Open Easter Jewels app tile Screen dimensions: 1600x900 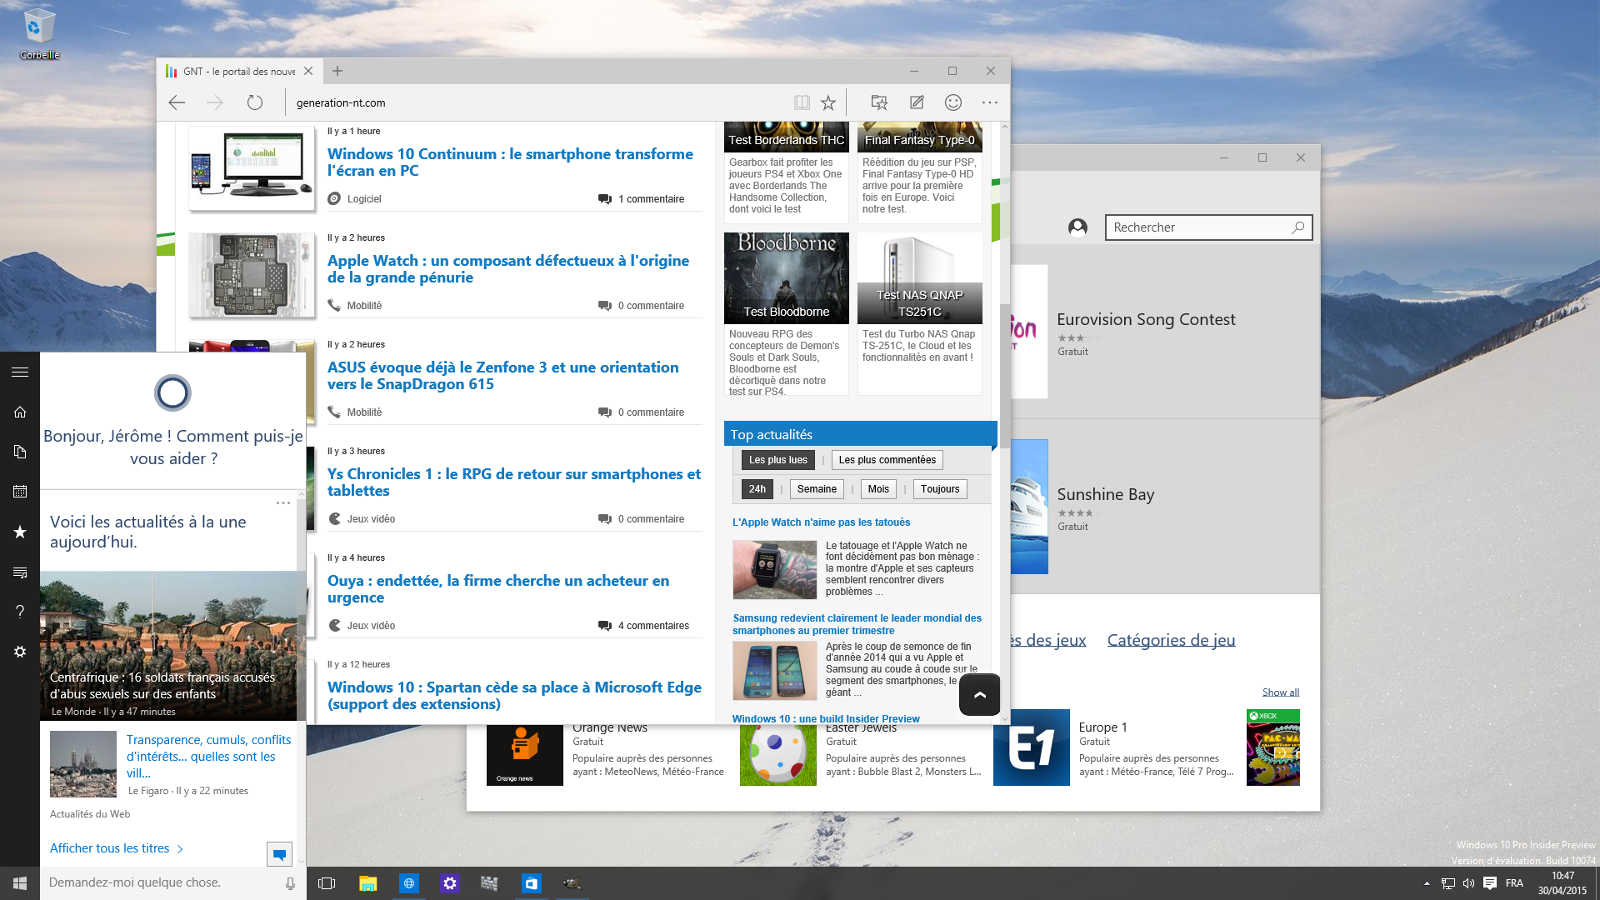778,755
